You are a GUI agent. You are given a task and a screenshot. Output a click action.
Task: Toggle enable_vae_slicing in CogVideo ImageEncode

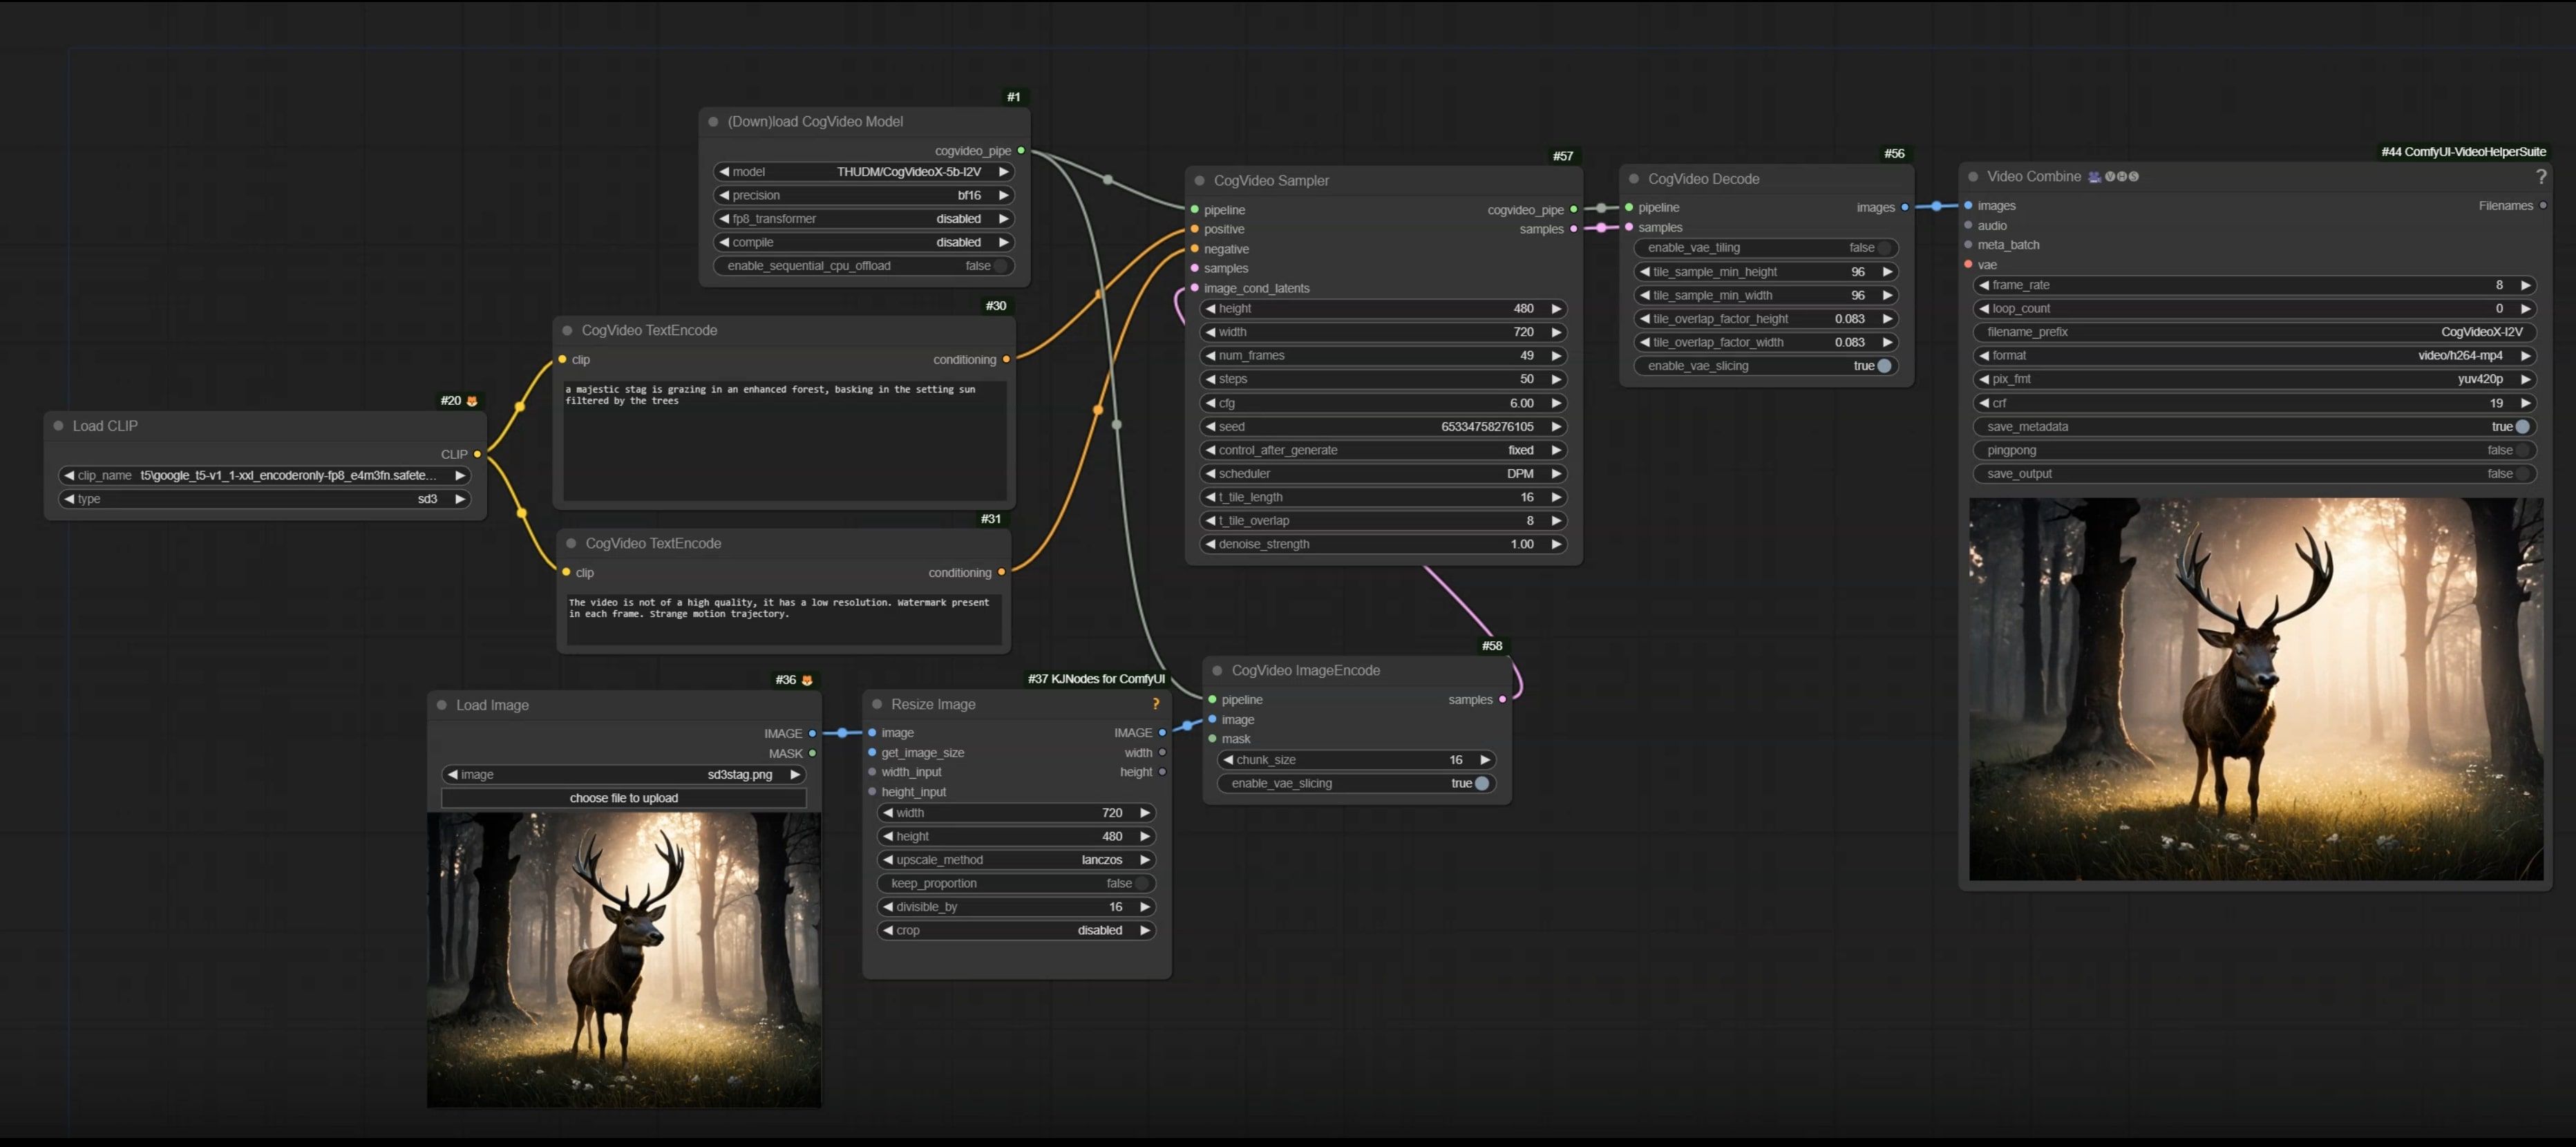pos(1356,784)
